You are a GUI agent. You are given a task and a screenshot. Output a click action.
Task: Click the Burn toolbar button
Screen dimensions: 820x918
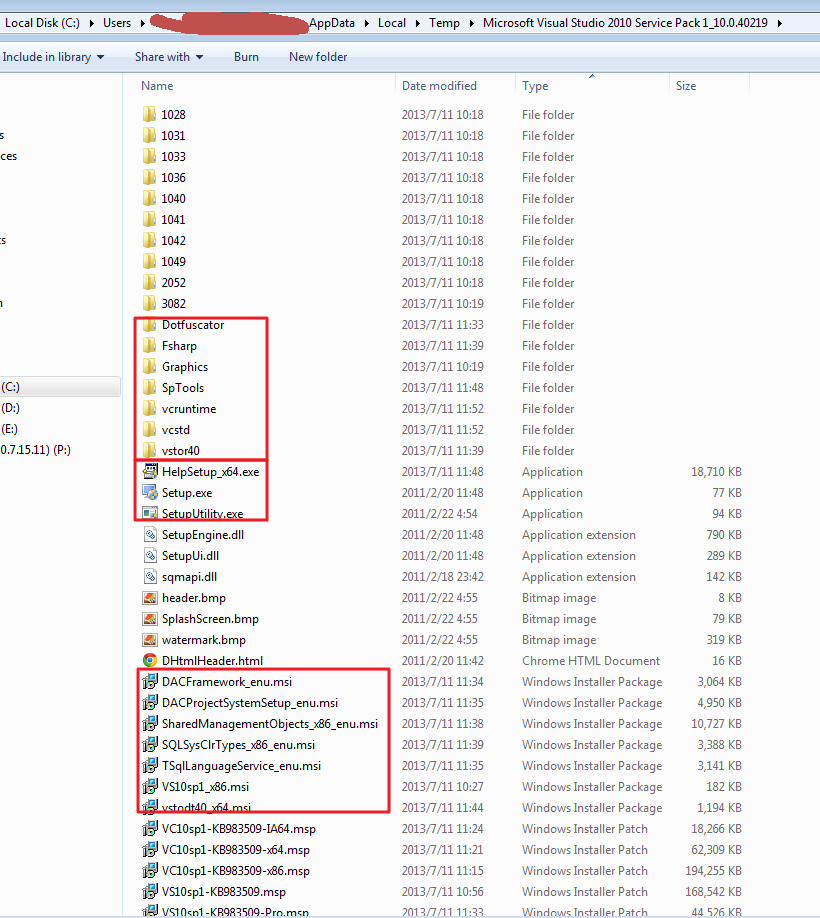[246, 57]
